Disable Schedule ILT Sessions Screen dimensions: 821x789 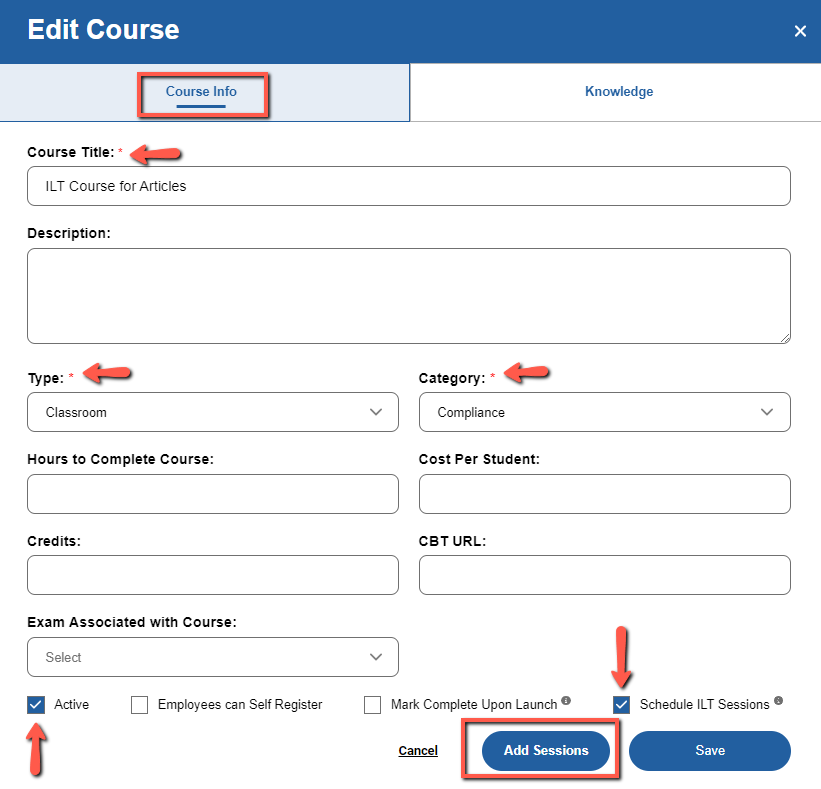tap(621, 705)
